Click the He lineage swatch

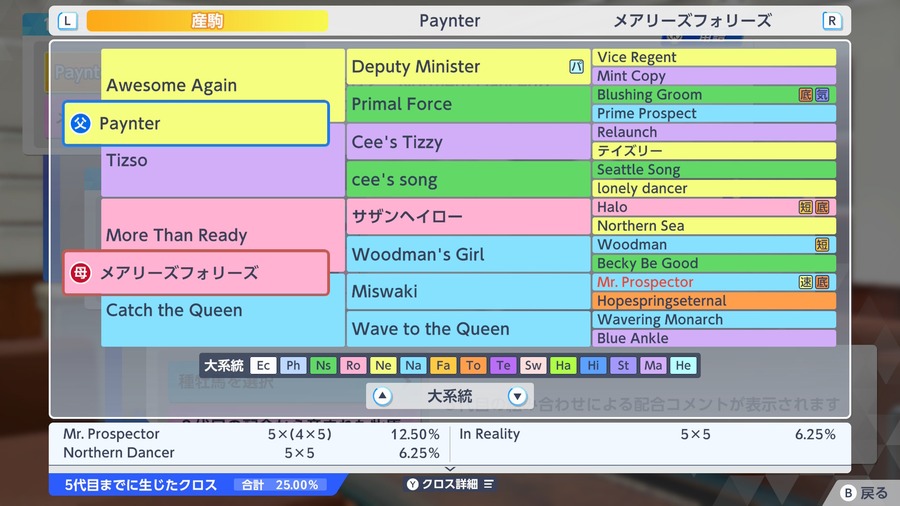683,365
